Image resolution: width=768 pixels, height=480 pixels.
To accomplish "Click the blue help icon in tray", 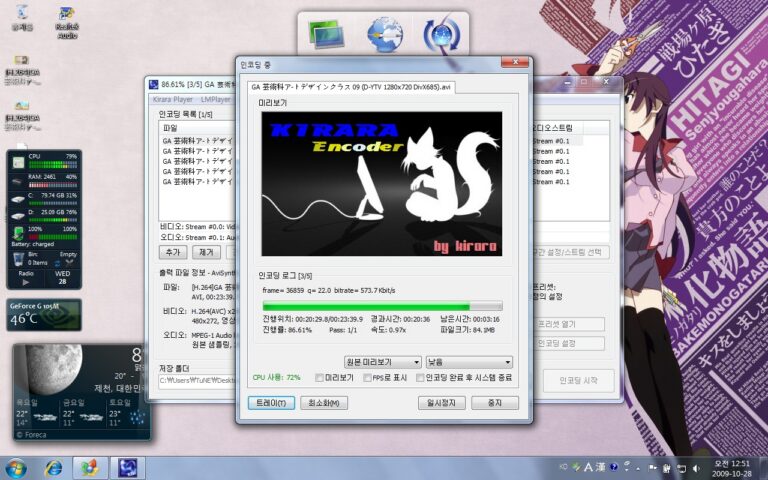I will 614,467.
